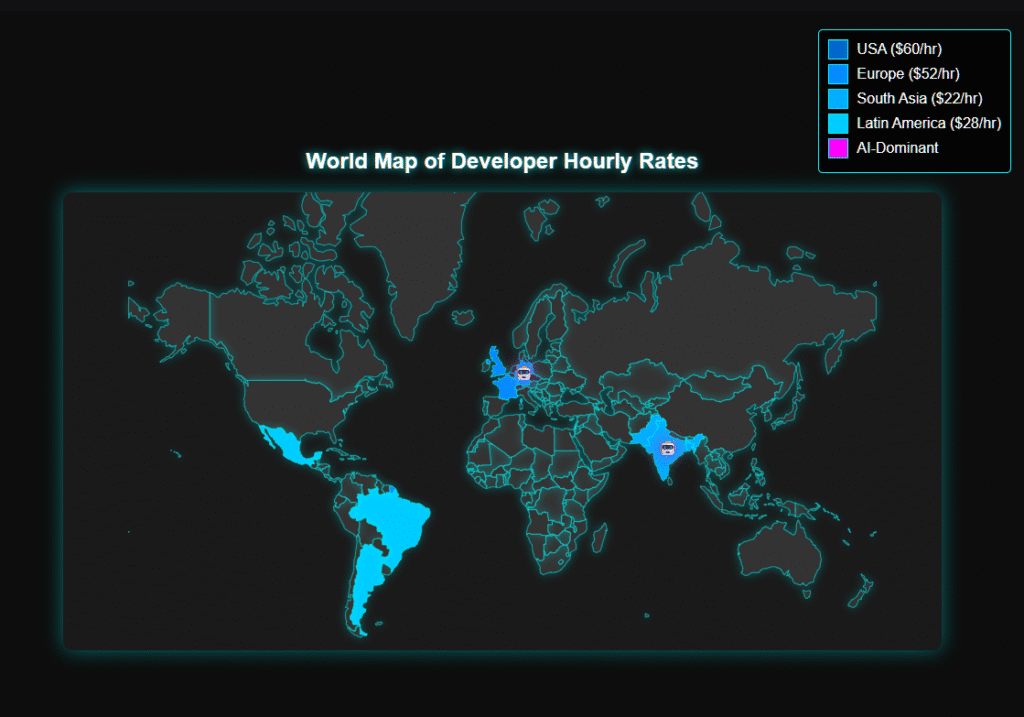Select highlighted India on the map
The width and height of the screenshot is (1024, 717).
[660, 465]
